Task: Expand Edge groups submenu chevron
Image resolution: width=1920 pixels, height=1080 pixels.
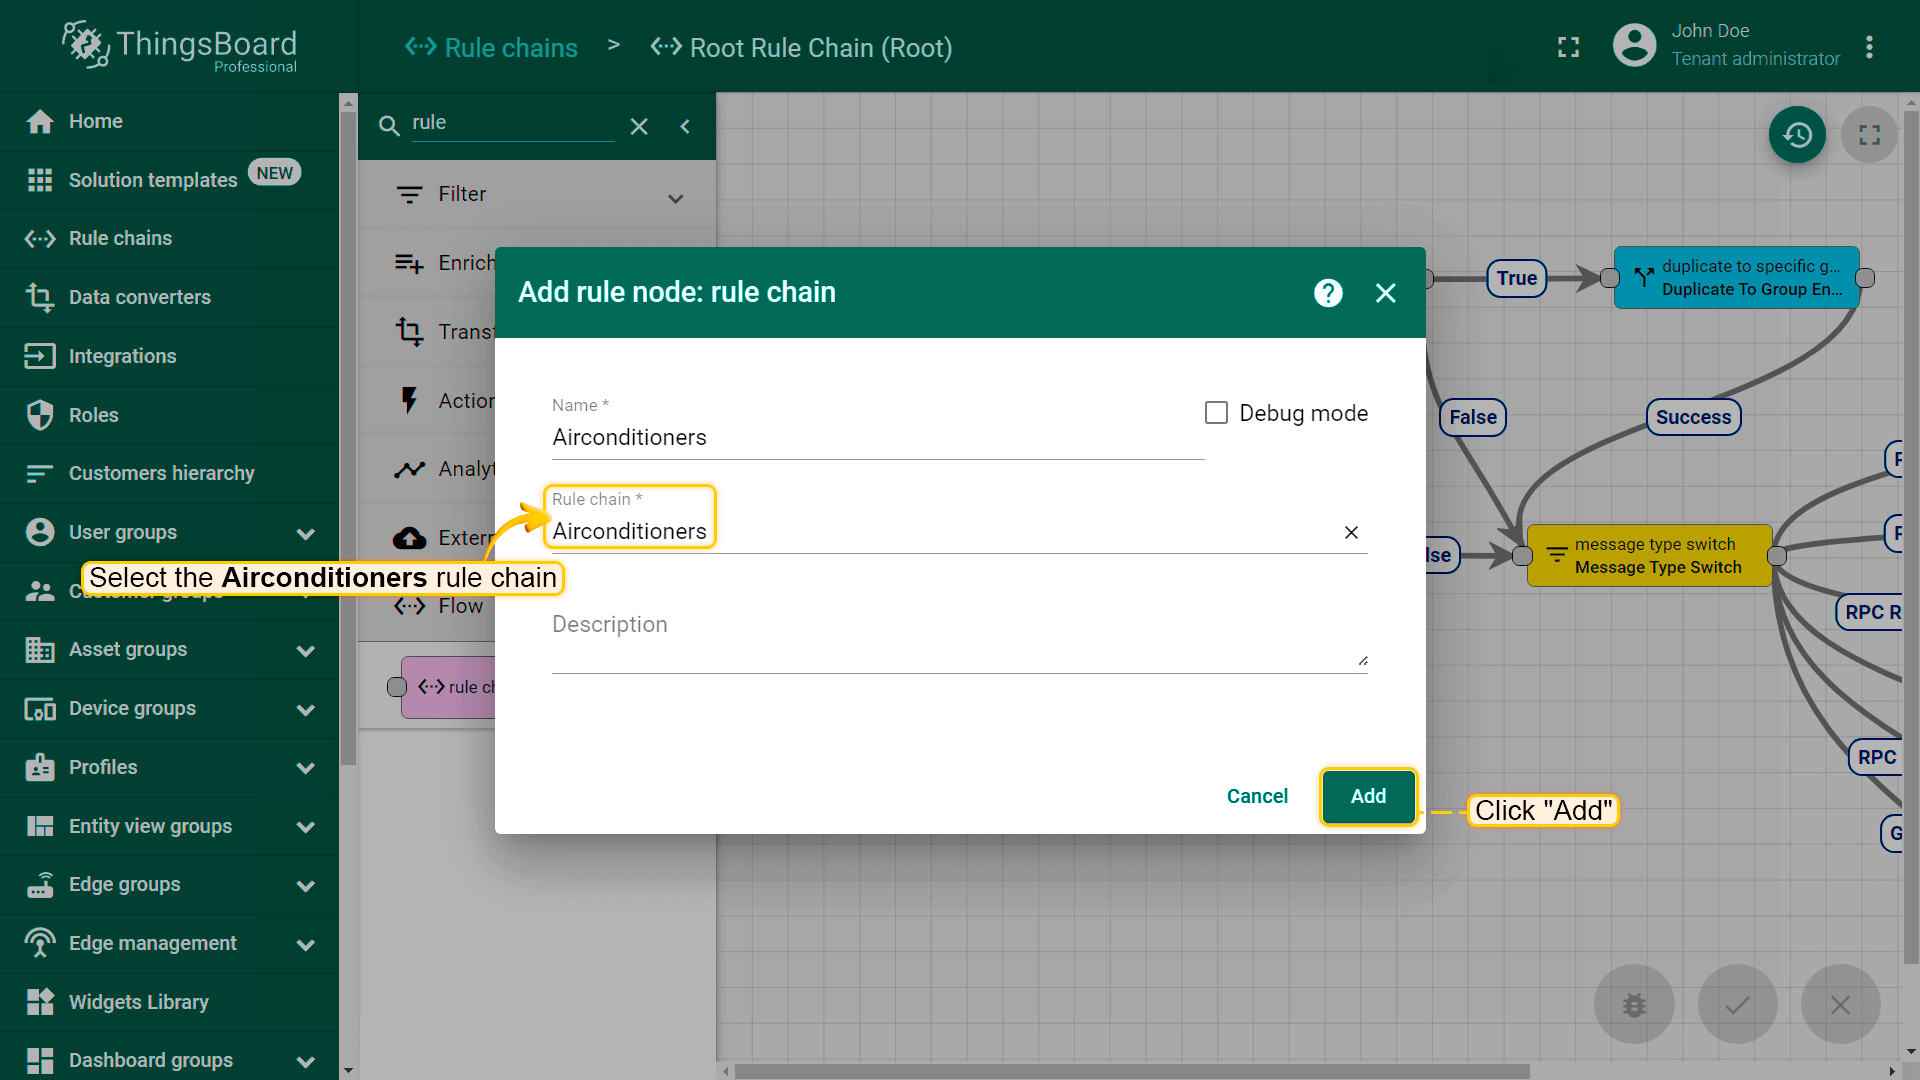Action: [x=306, y=886]
